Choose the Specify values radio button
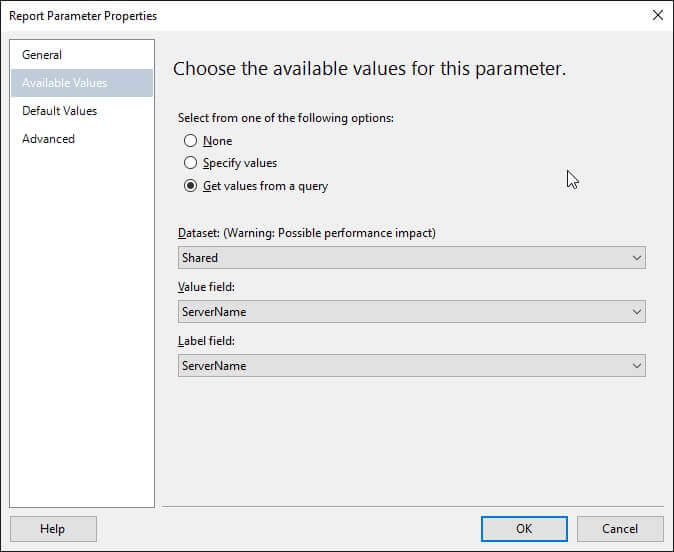Screen dimensions: 674x552 pos(191,163)
